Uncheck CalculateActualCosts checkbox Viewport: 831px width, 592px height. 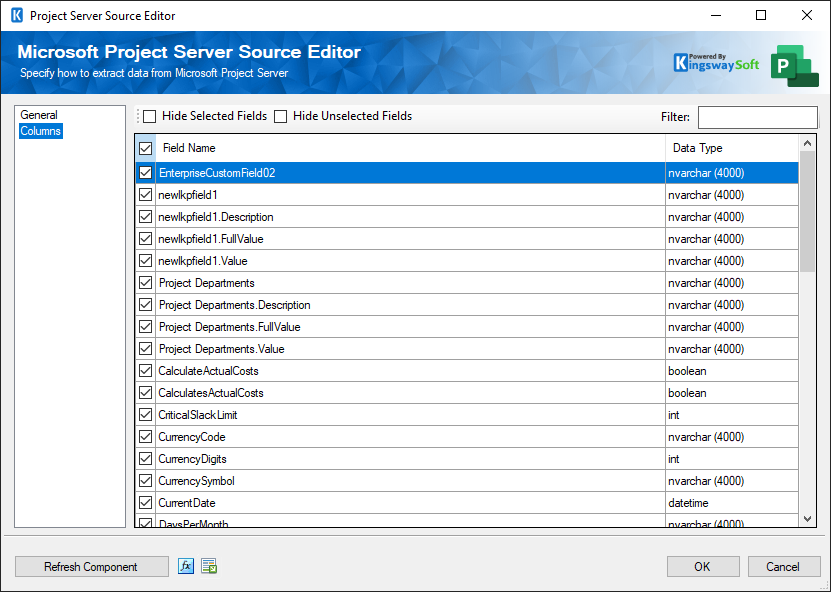tap(145, 371)
